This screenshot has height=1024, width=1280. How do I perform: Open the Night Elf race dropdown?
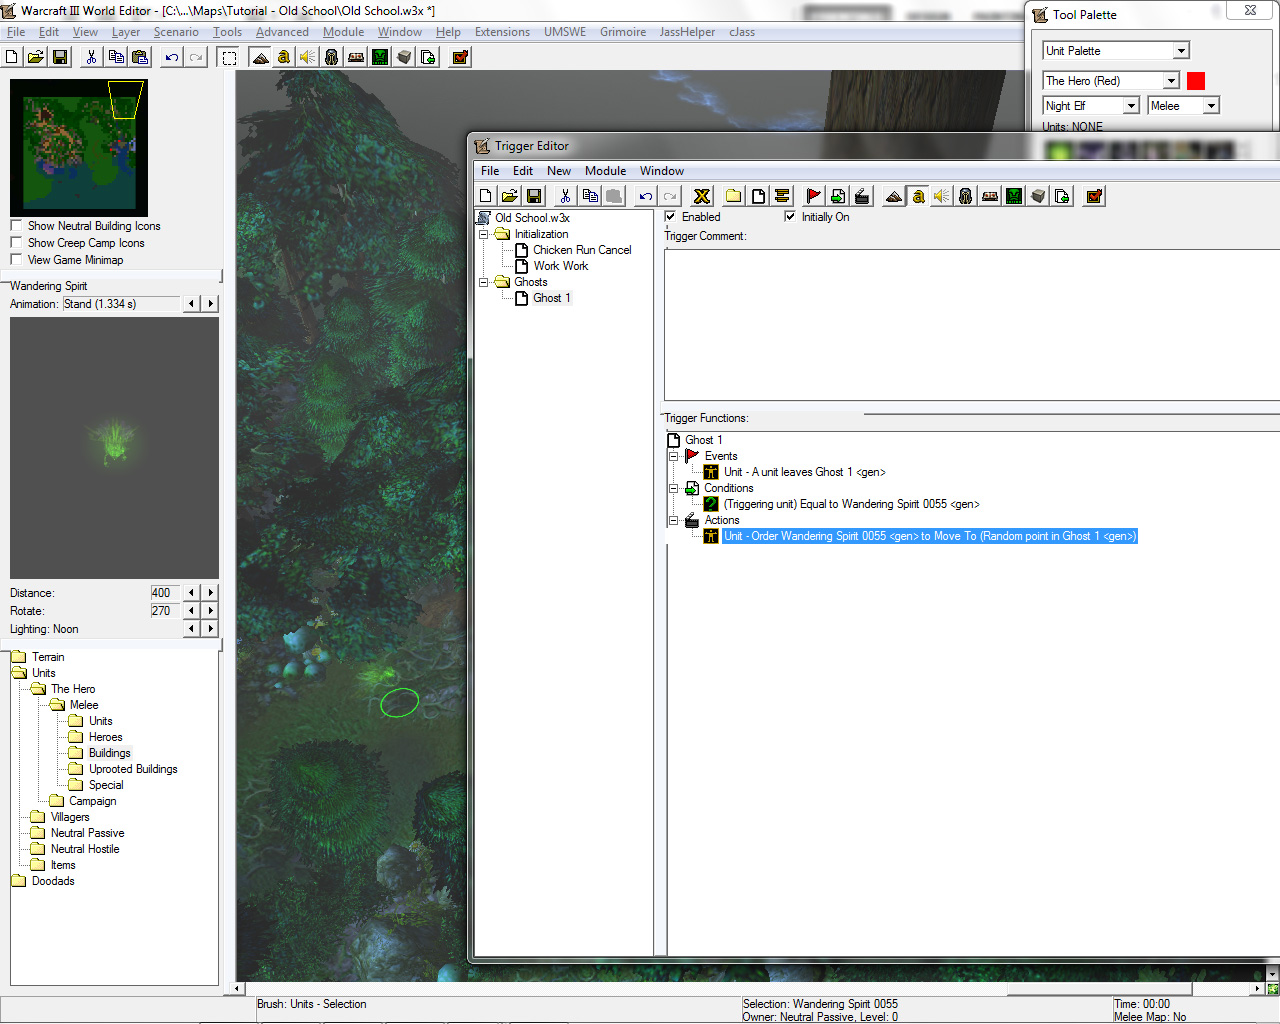point(1131,106)
